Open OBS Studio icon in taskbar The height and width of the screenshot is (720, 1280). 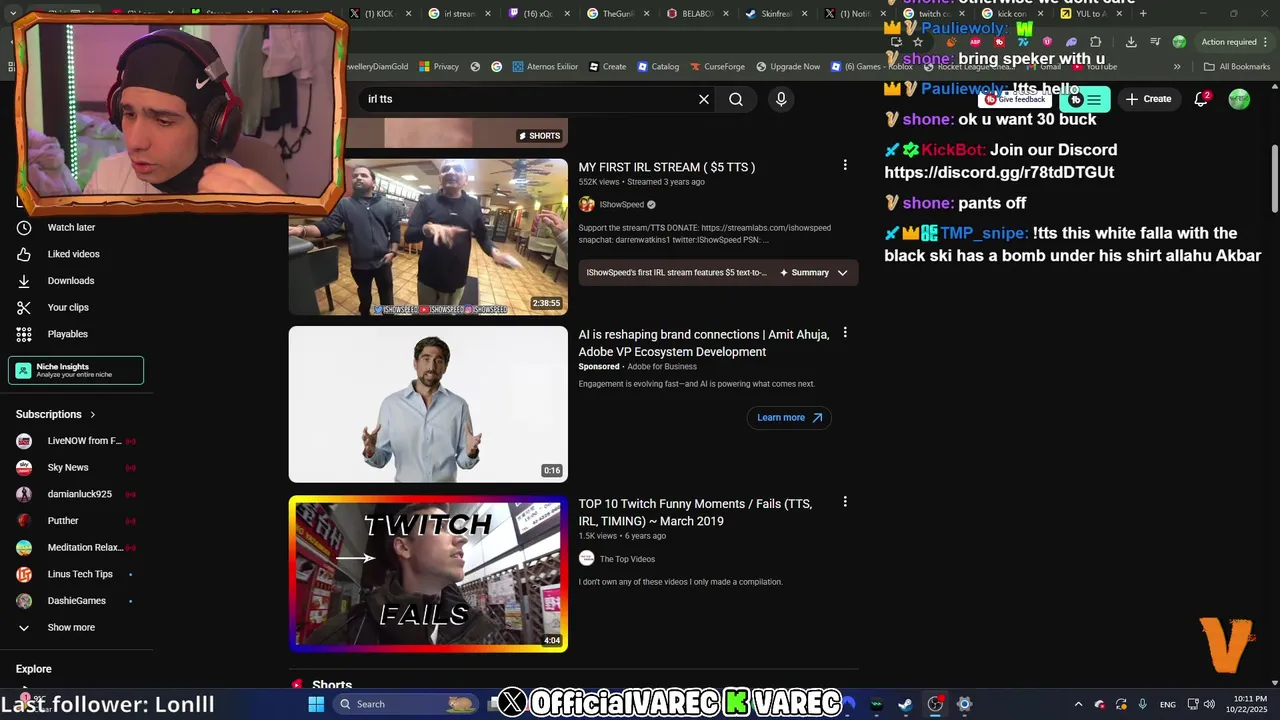(x=935, y=704)
